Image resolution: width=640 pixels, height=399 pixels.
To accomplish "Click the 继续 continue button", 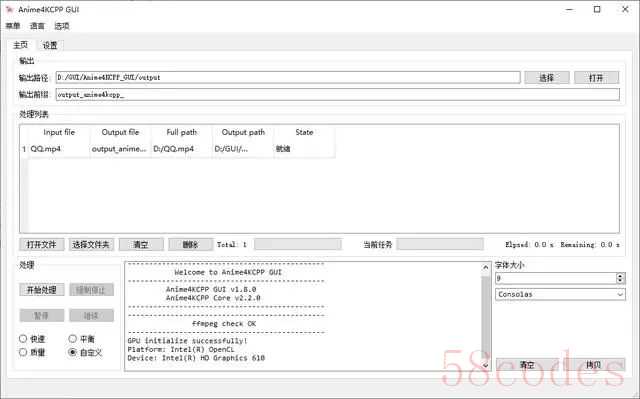I will click(91, 316).
